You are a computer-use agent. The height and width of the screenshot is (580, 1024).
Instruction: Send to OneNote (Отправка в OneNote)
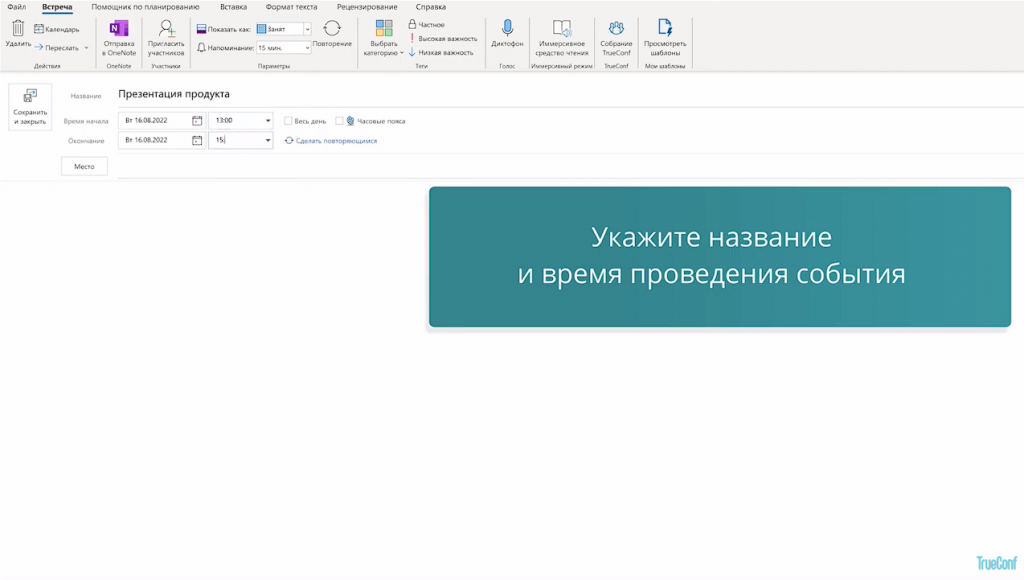(119, 38)
